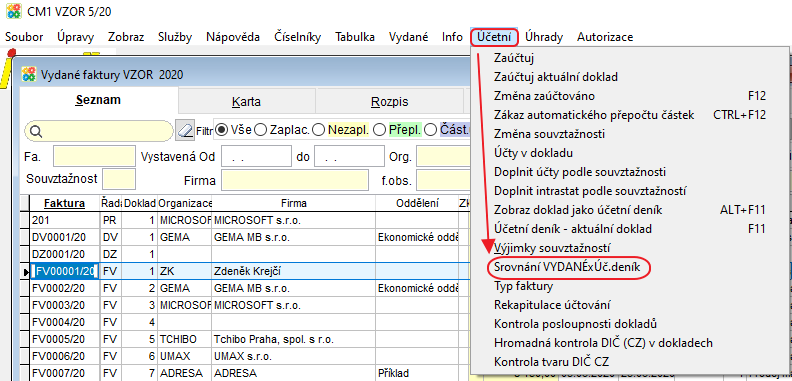Click the Vystavená Od date field
The height and width of the screenshot is (381, 792).
click(x=256, y=156)
